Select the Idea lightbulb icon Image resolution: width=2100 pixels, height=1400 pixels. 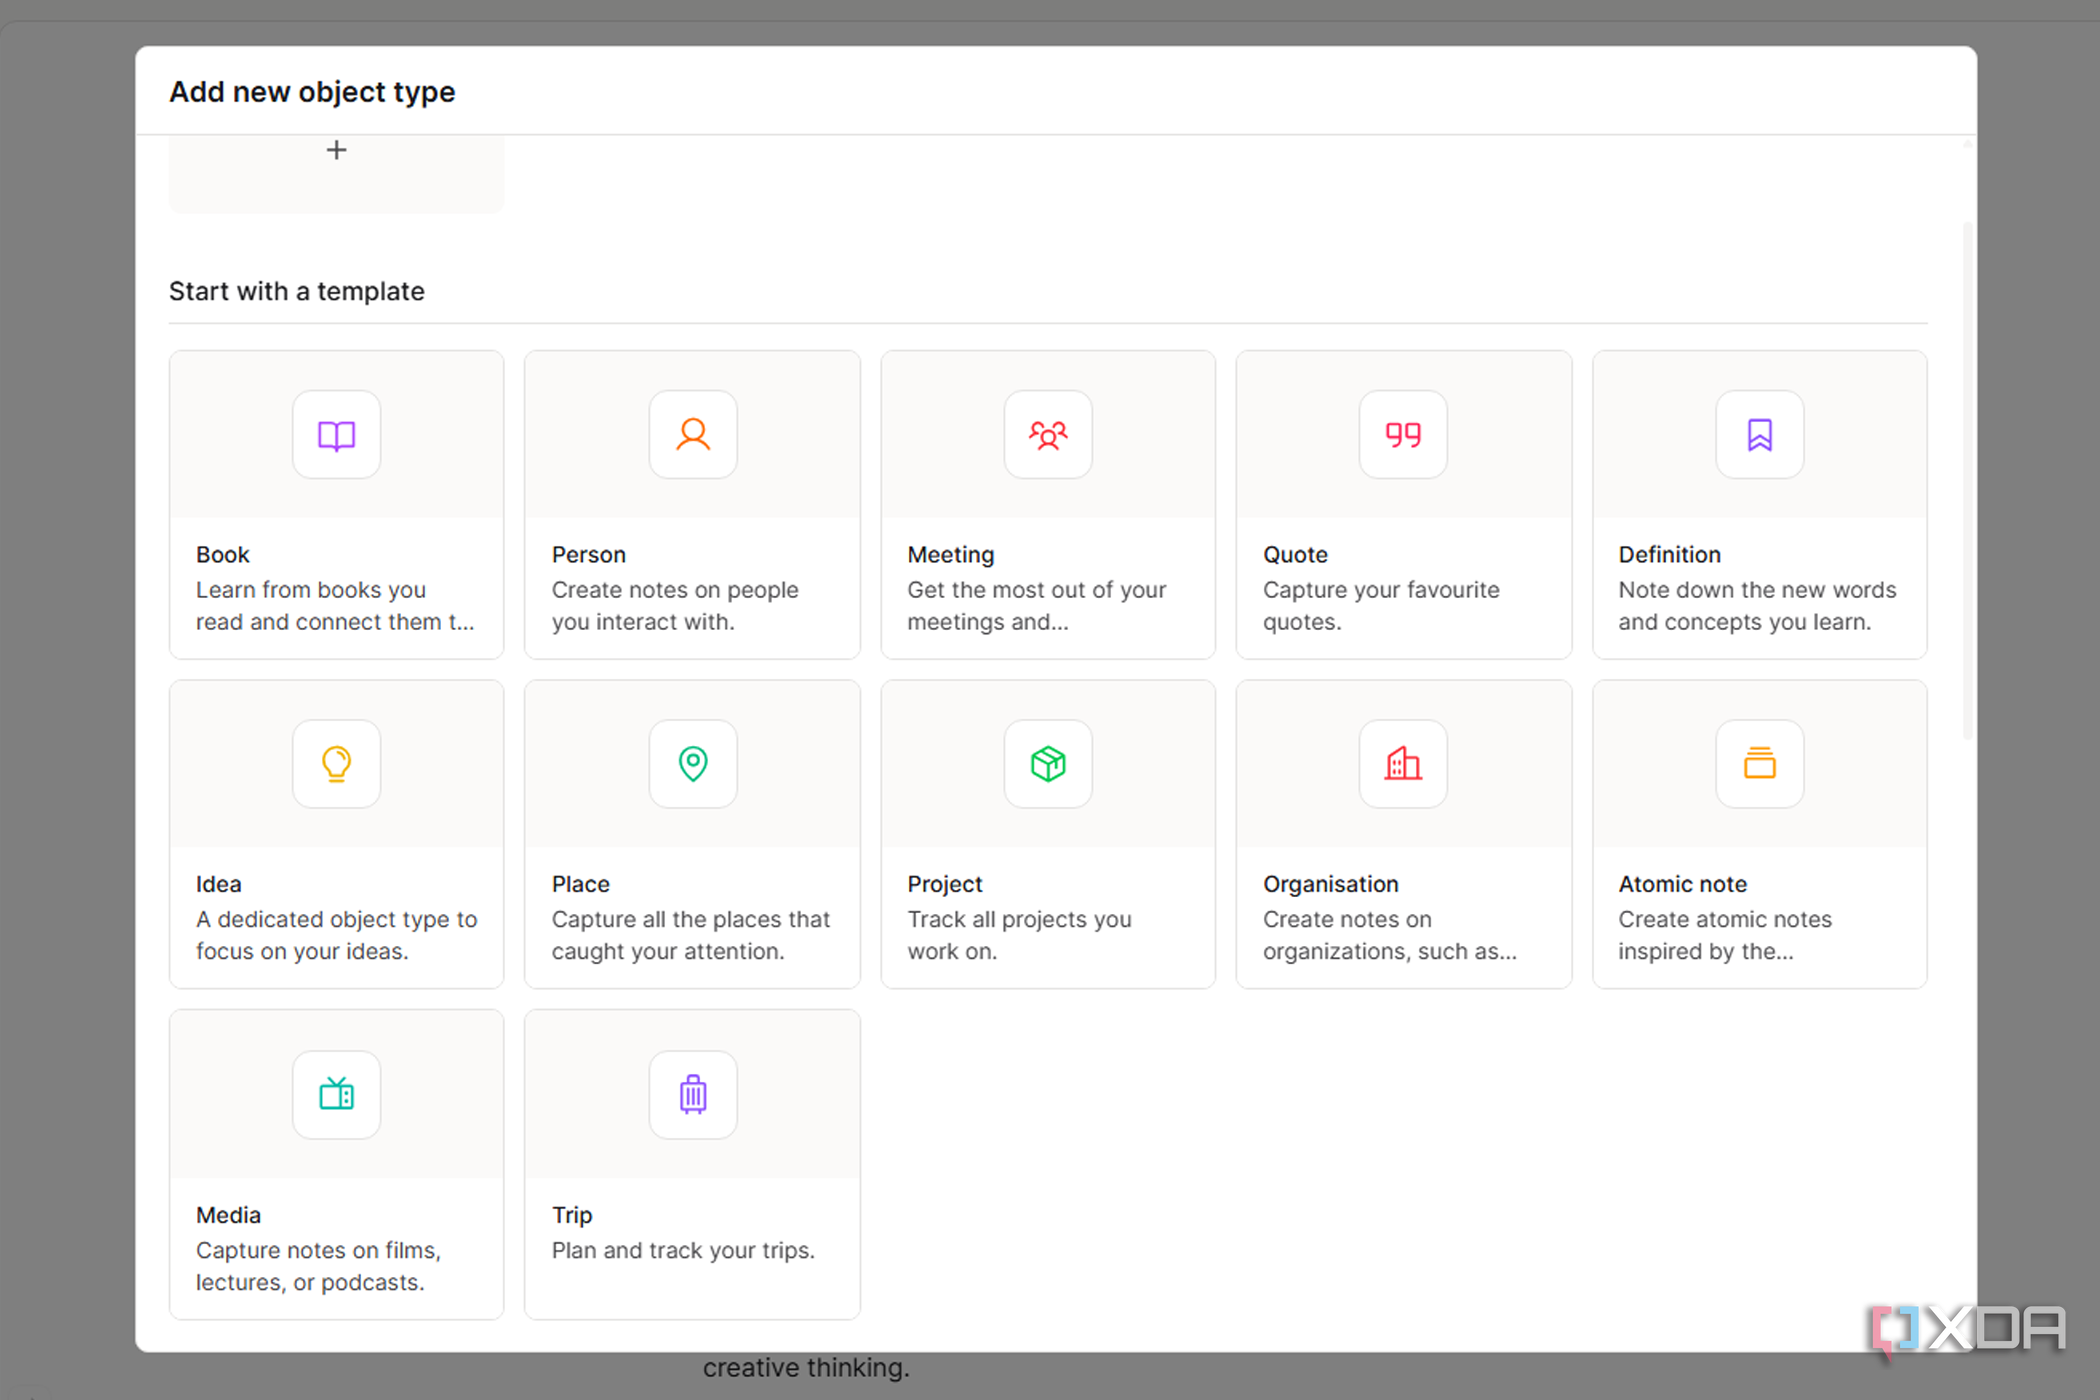pyautogui.click(x=336, y=764)
